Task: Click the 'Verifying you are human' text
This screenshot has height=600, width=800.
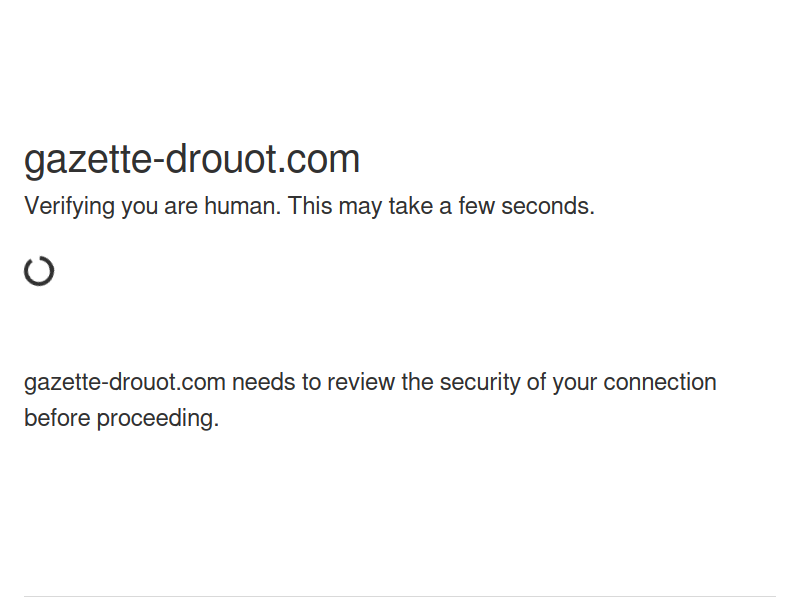Action: tap(152, 206)
